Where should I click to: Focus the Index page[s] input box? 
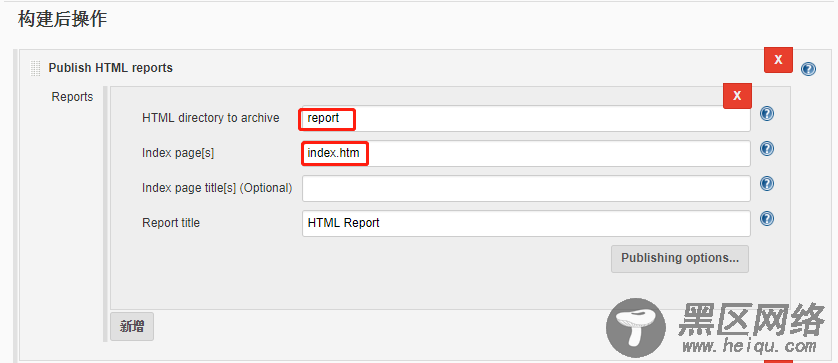point(526,153)
